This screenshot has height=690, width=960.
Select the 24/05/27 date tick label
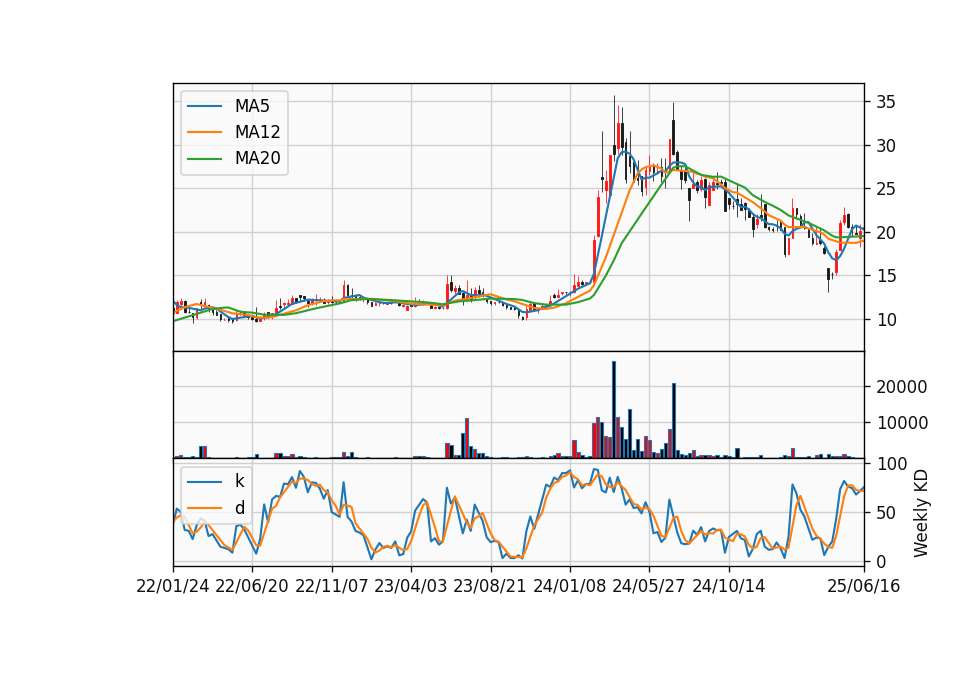pos(649,586)
